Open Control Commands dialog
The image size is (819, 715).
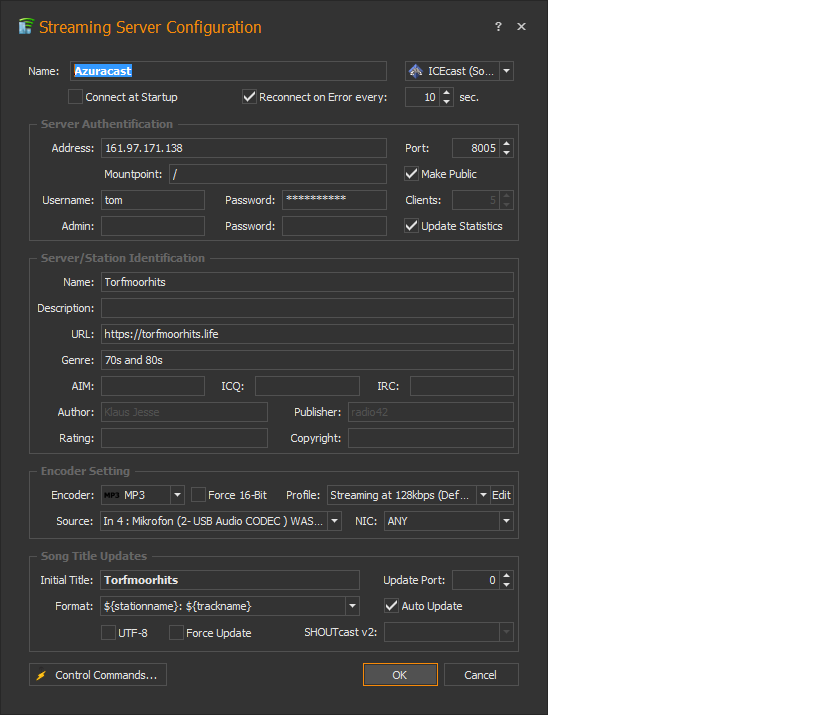click(x=98, y=675)
